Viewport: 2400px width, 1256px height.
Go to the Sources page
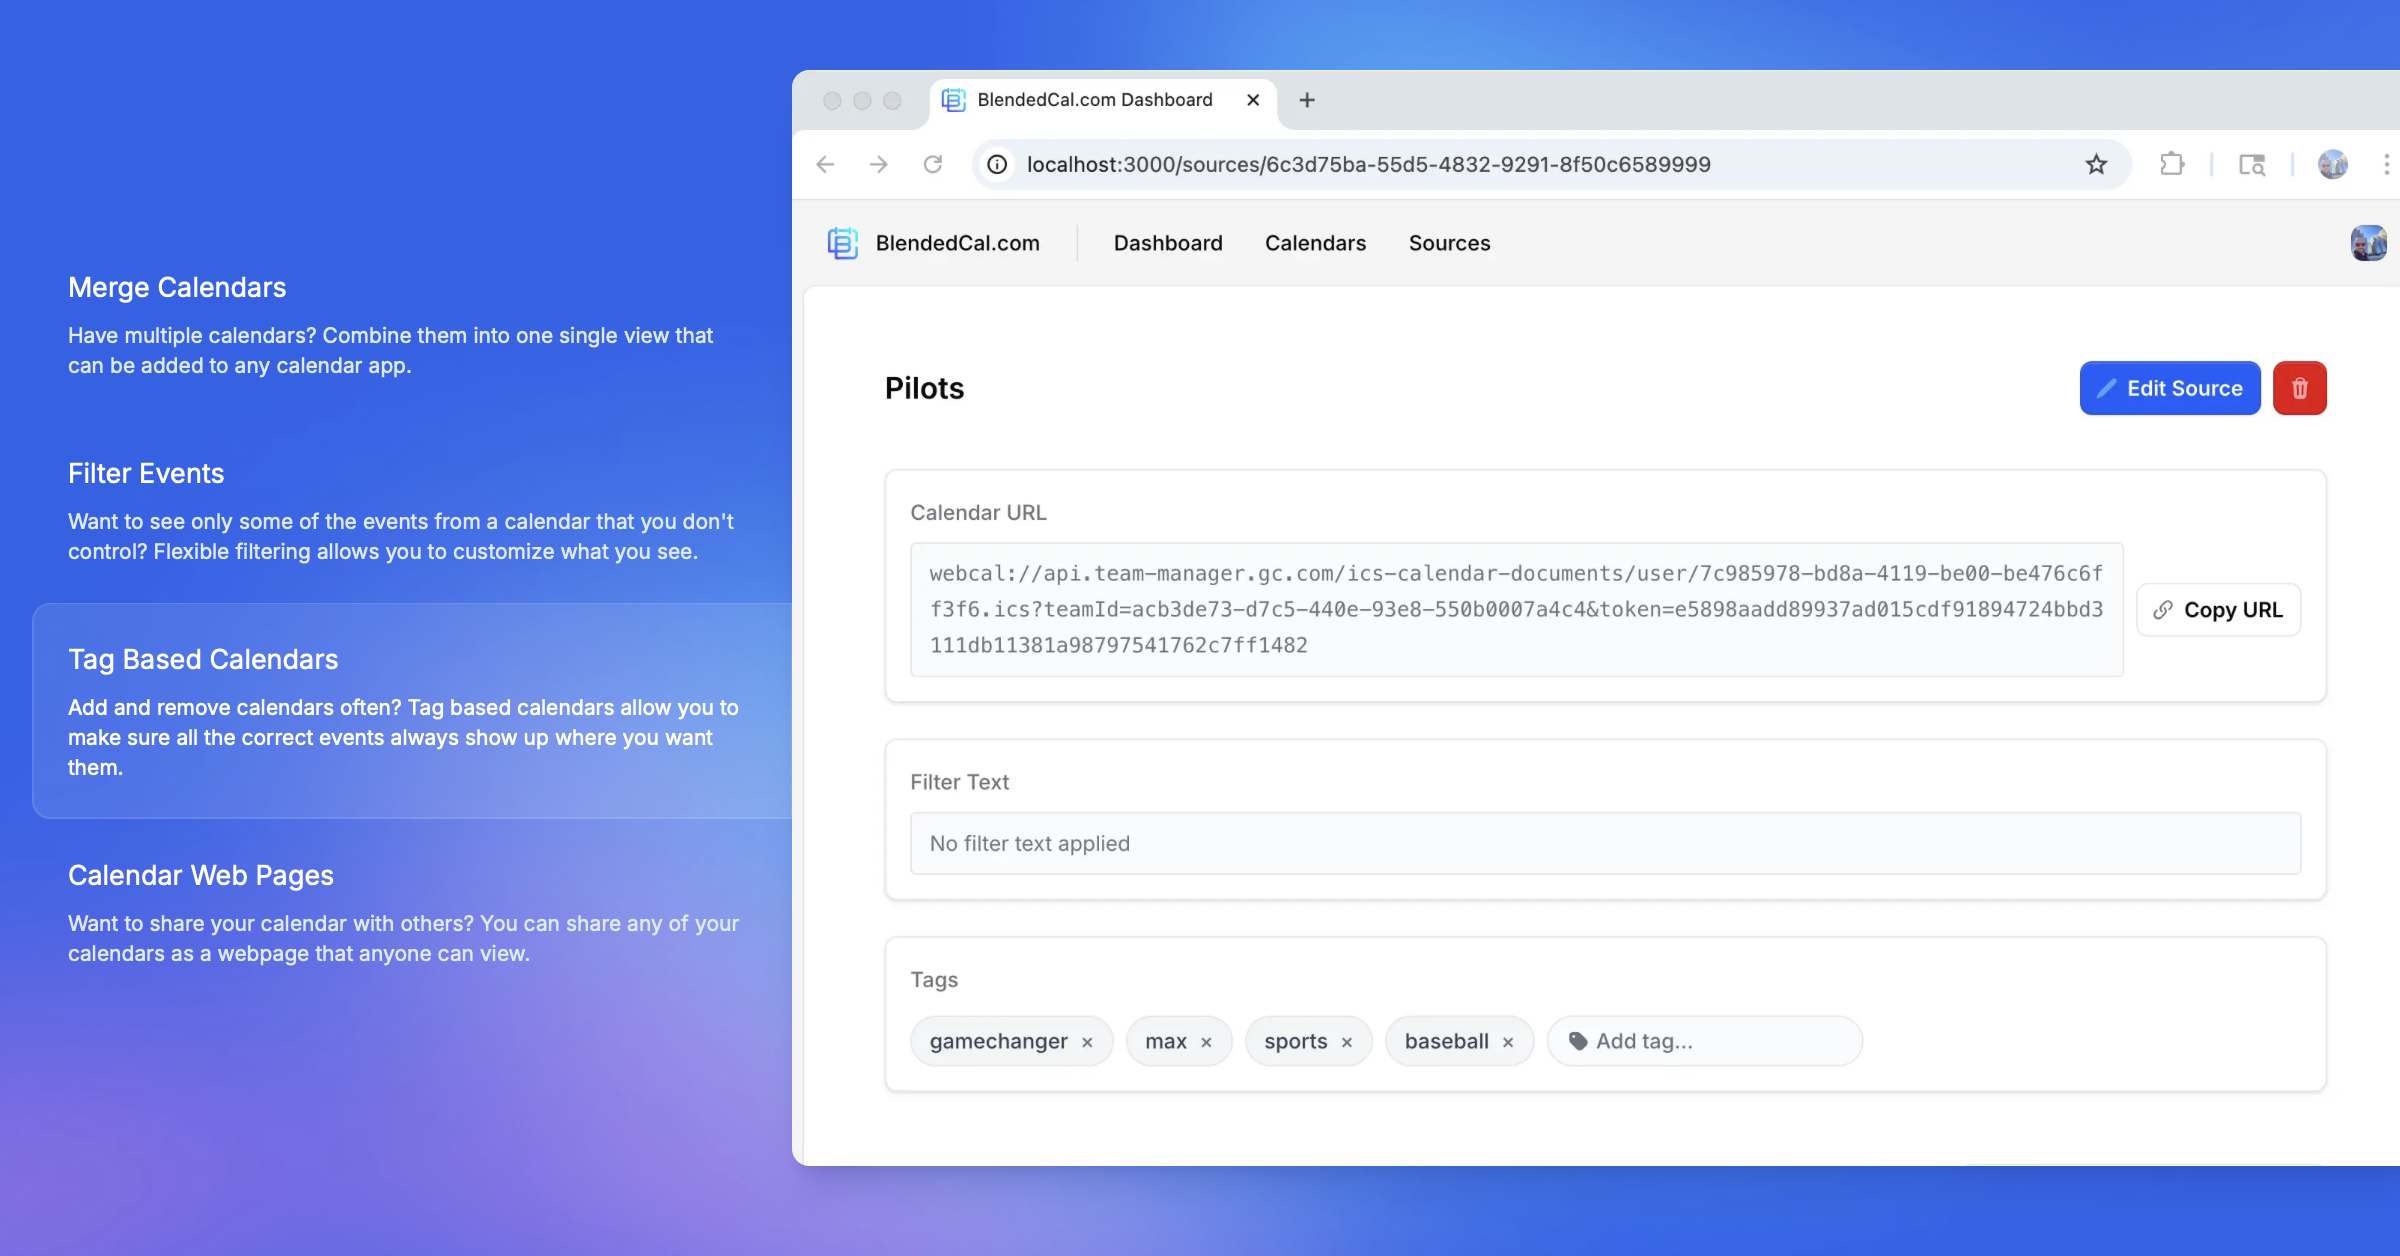[1449, 243]
